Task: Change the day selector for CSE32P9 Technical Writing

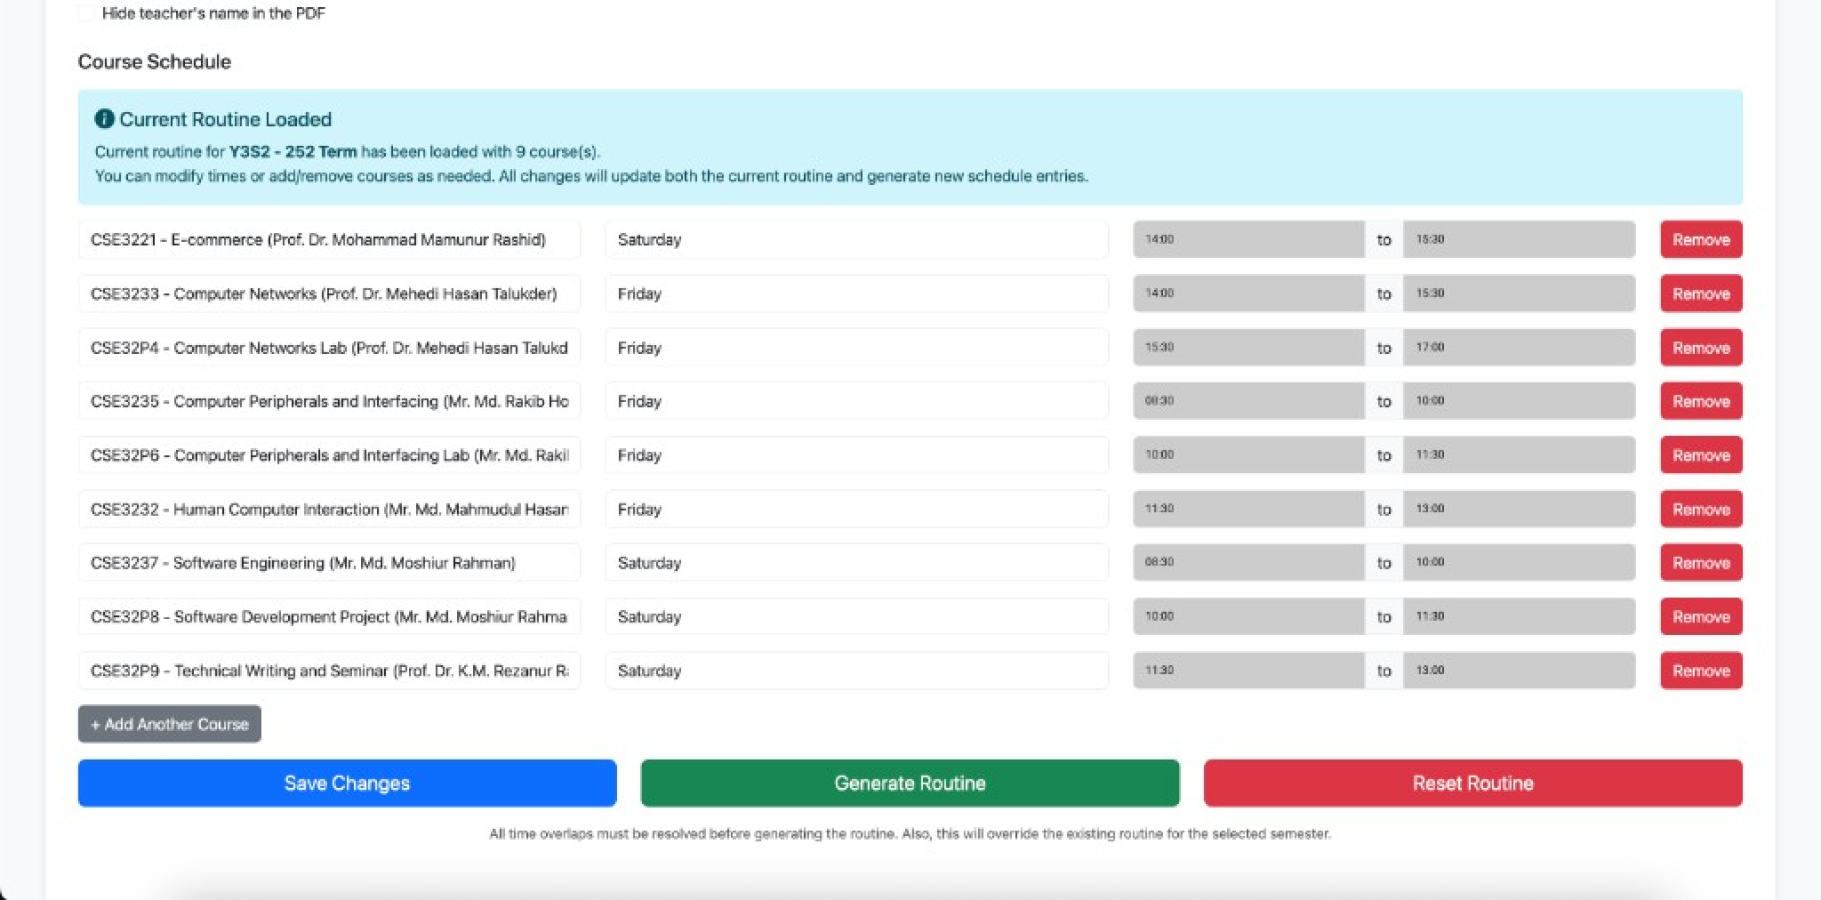Action: pyautogui.click(x=857, y=671)
